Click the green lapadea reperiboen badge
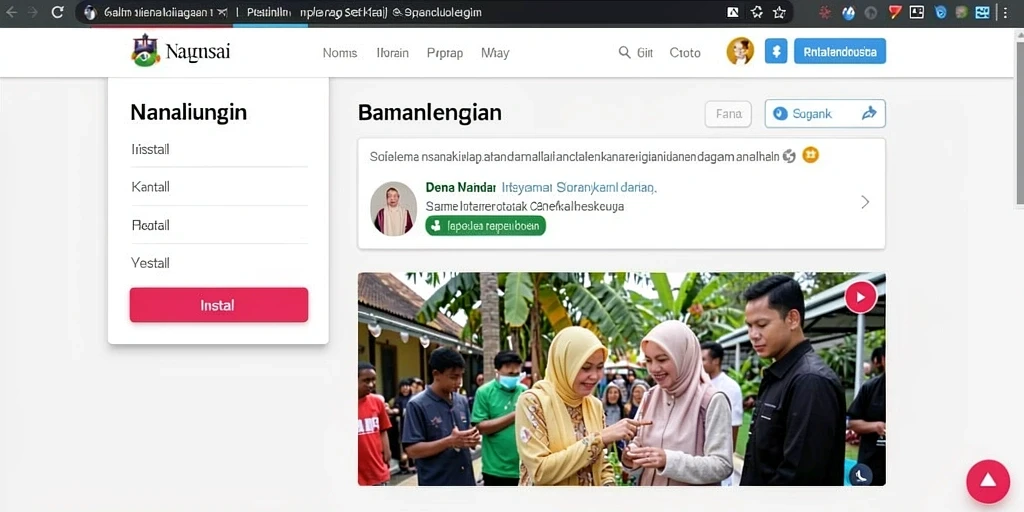 tap(485, 226)
